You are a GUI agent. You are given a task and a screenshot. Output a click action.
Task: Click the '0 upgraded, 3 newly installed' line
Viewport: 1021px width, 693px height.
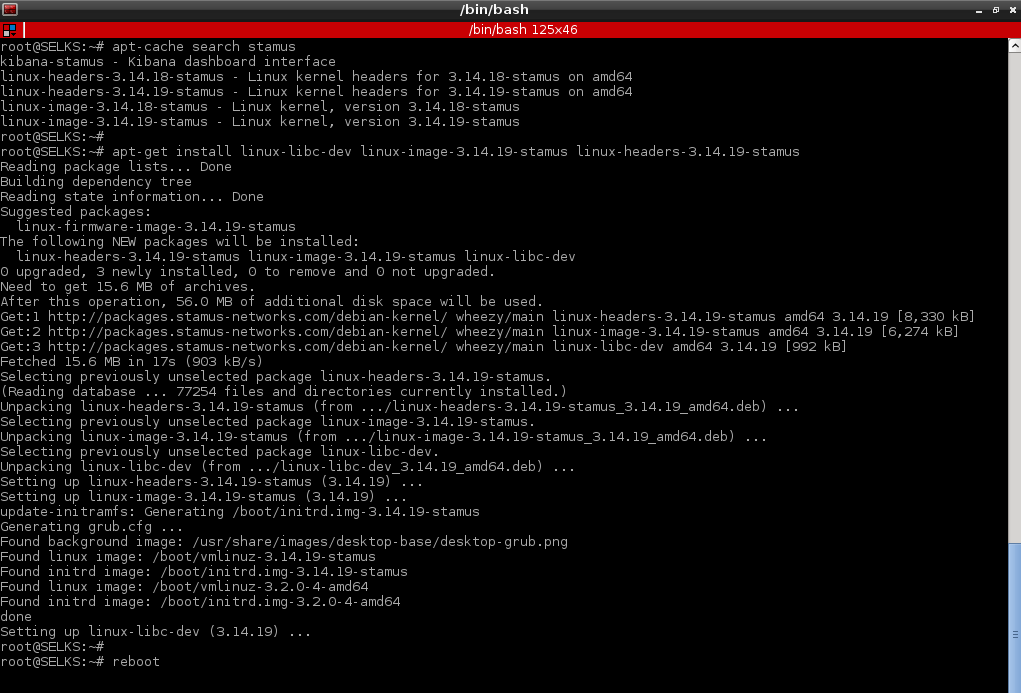(247, 272)
